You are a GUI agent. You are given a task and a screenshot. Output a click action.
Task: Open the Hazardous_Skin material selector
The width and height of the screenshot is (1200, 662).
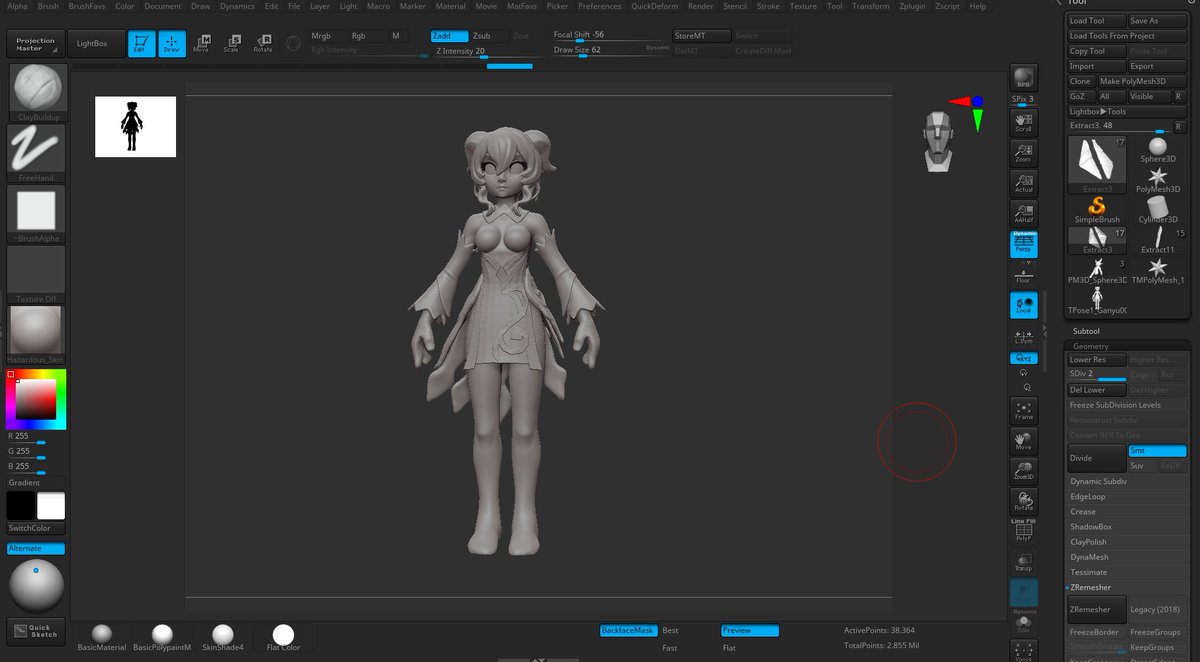[x=36, y=334]
